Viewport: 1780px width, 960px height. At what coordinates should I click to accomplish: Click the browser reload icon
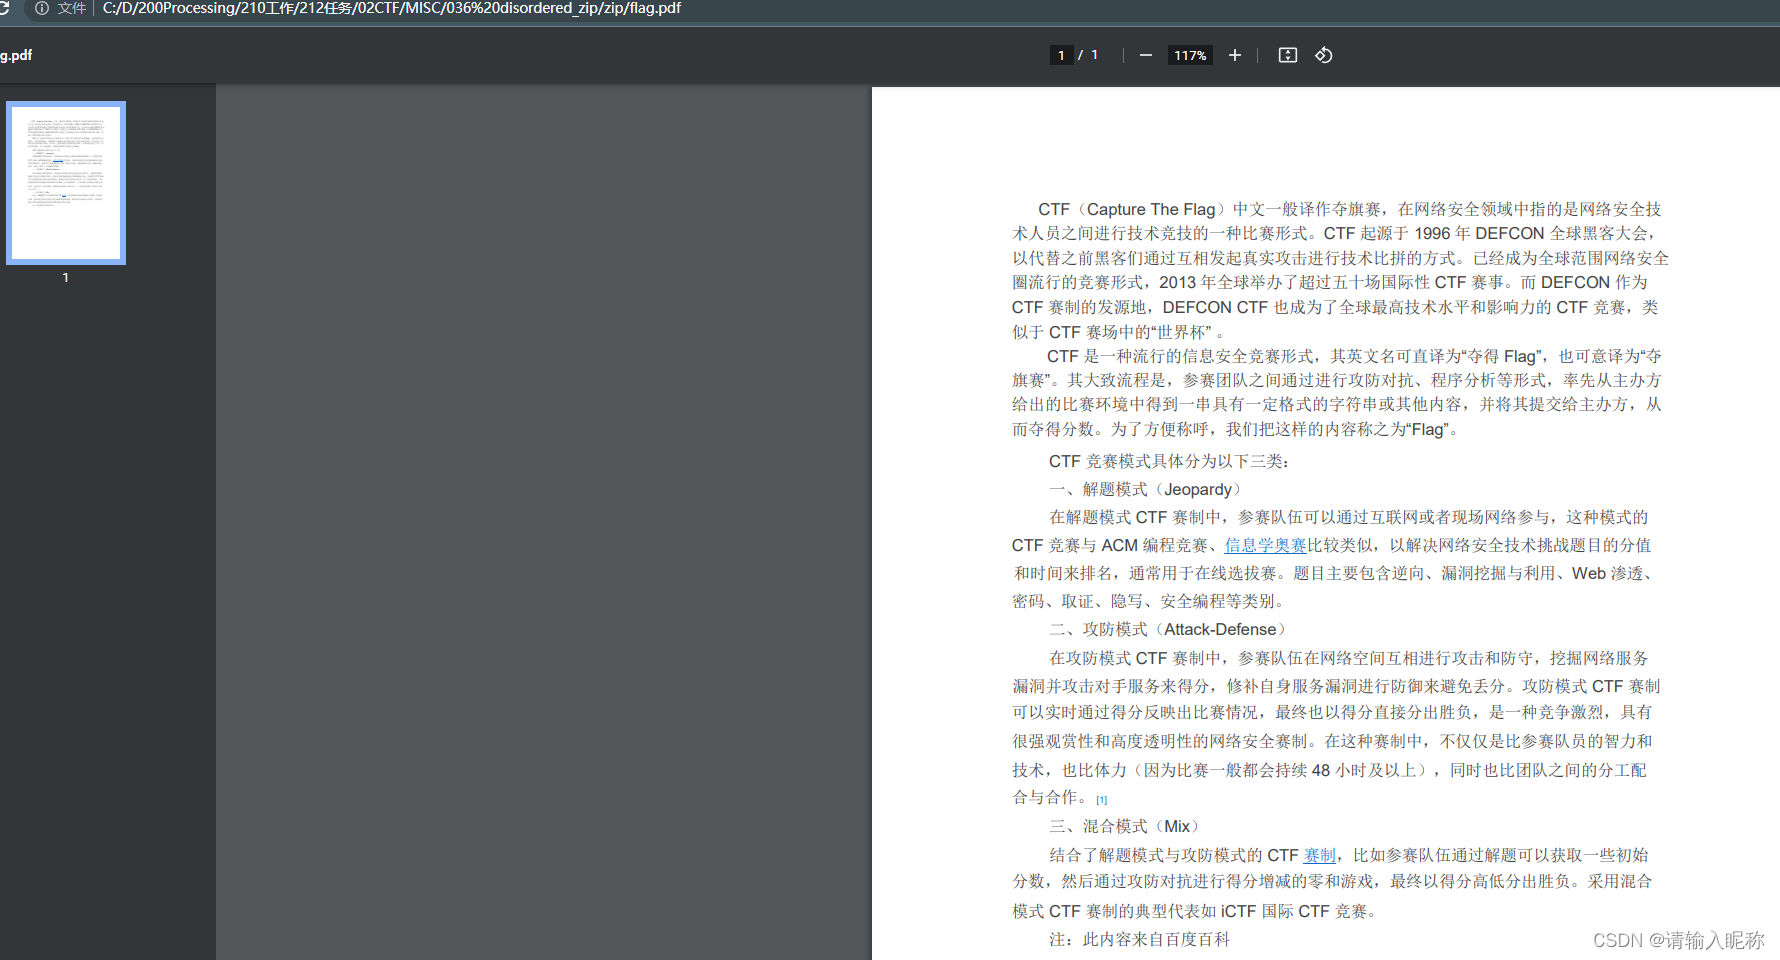tap(4, 8)
